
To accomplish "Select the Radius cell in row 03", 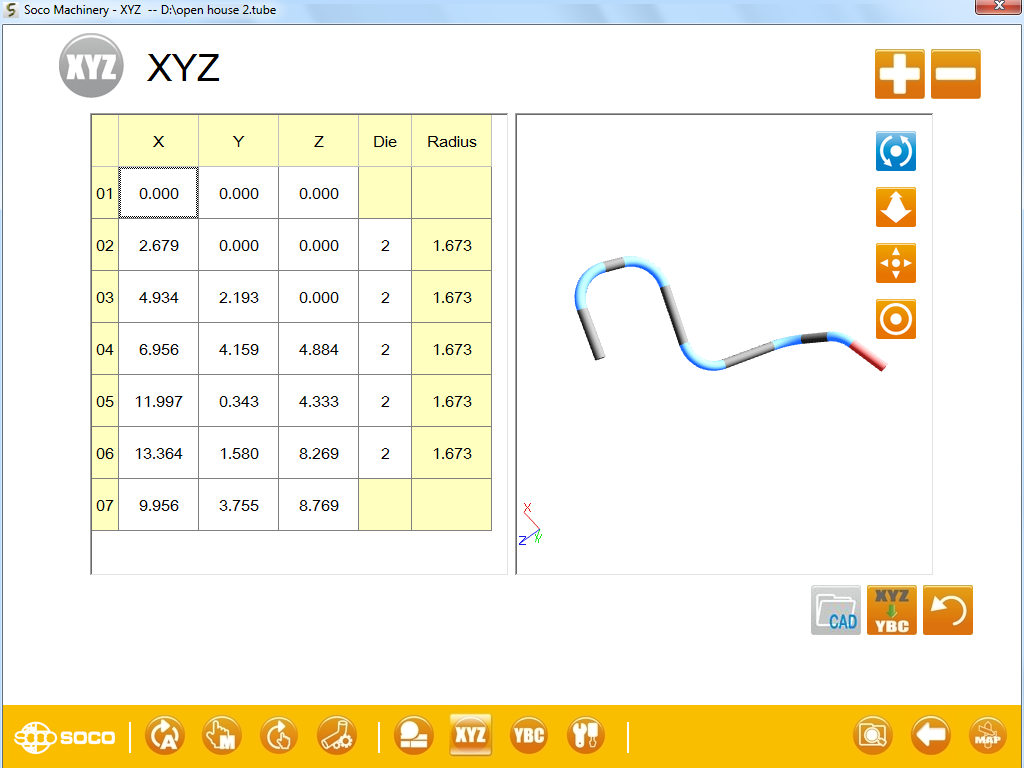I will tap(451, 297).
